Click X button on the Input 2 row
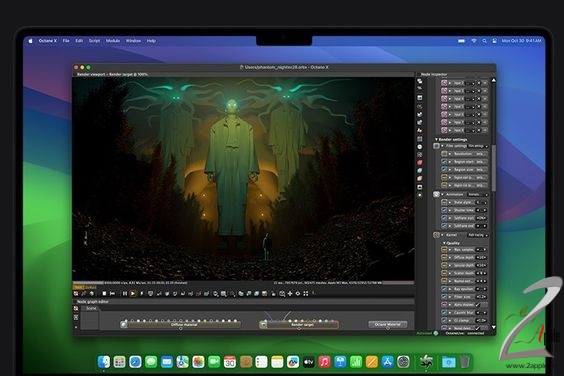 479,83
